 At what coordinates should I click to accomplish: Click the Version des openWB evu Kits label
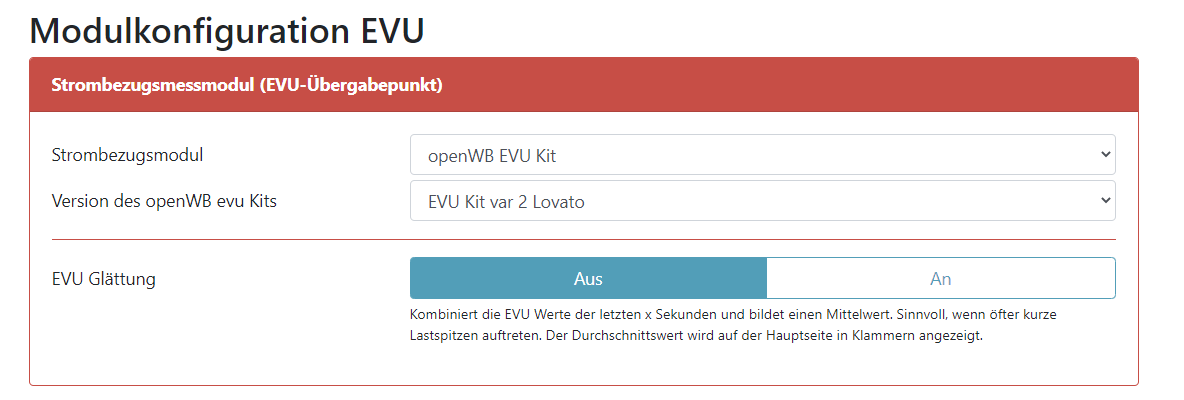click(164, 201)
